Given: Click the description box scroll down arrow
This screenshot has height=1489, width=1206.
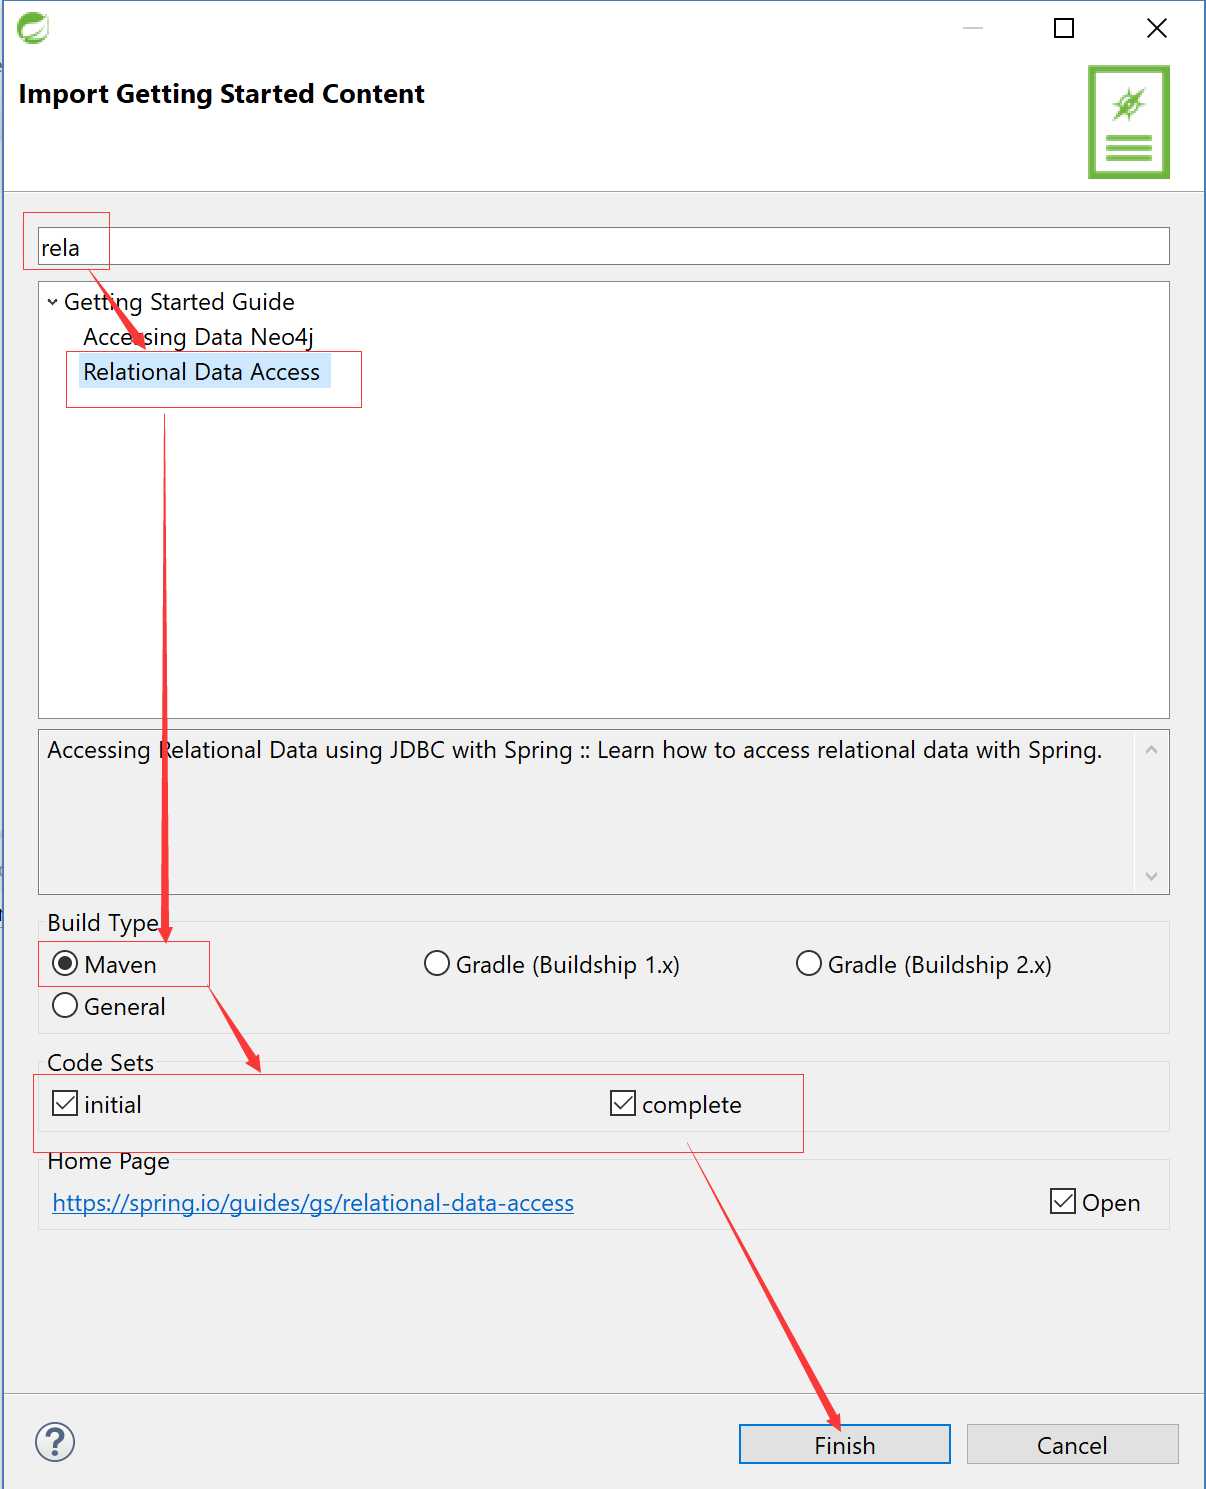Looking at the screenshot, I should coord(1151,876).
